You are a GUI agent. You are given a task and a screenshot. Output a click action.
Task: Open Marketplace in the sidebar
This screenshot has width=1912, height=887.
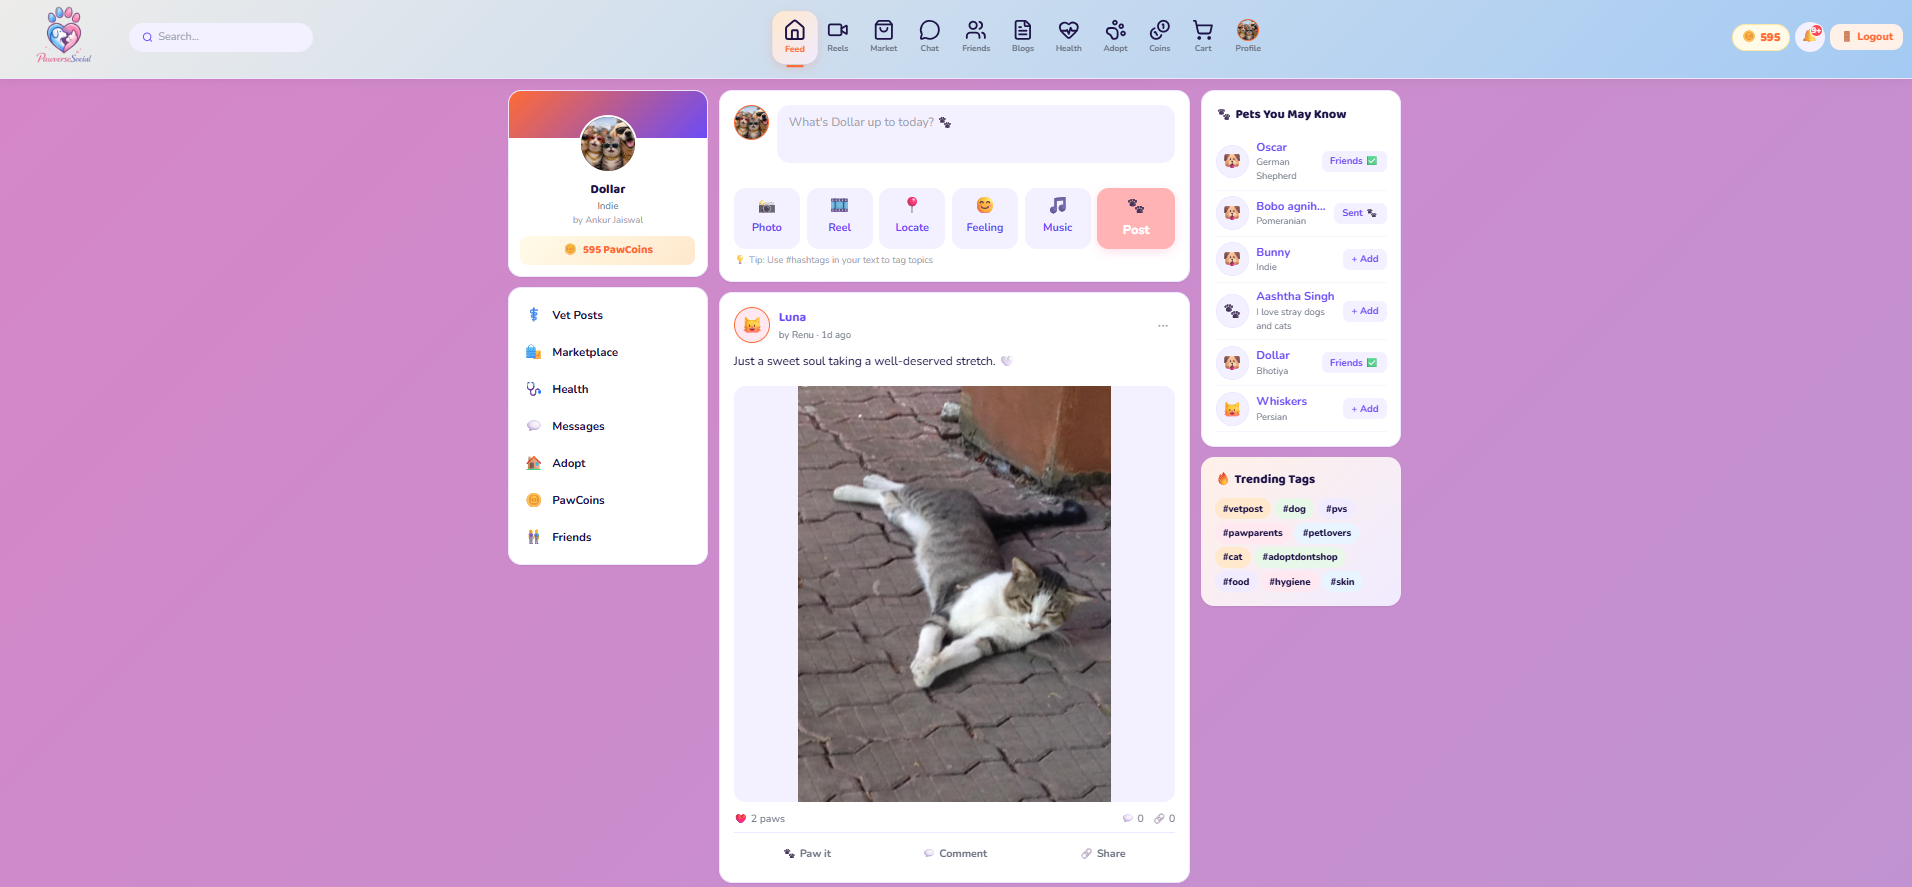(608, 352)
